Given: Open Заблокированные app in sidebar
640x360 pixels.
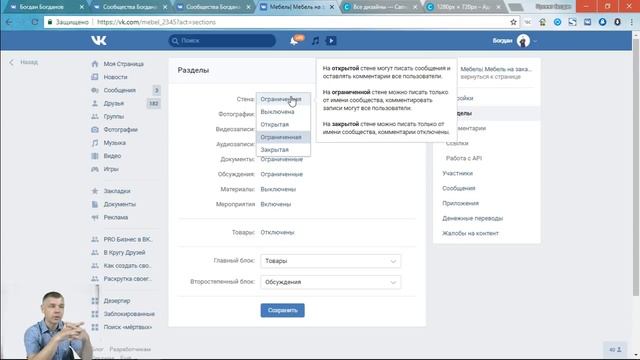Looking at the screenshot, I should [129, 314].
